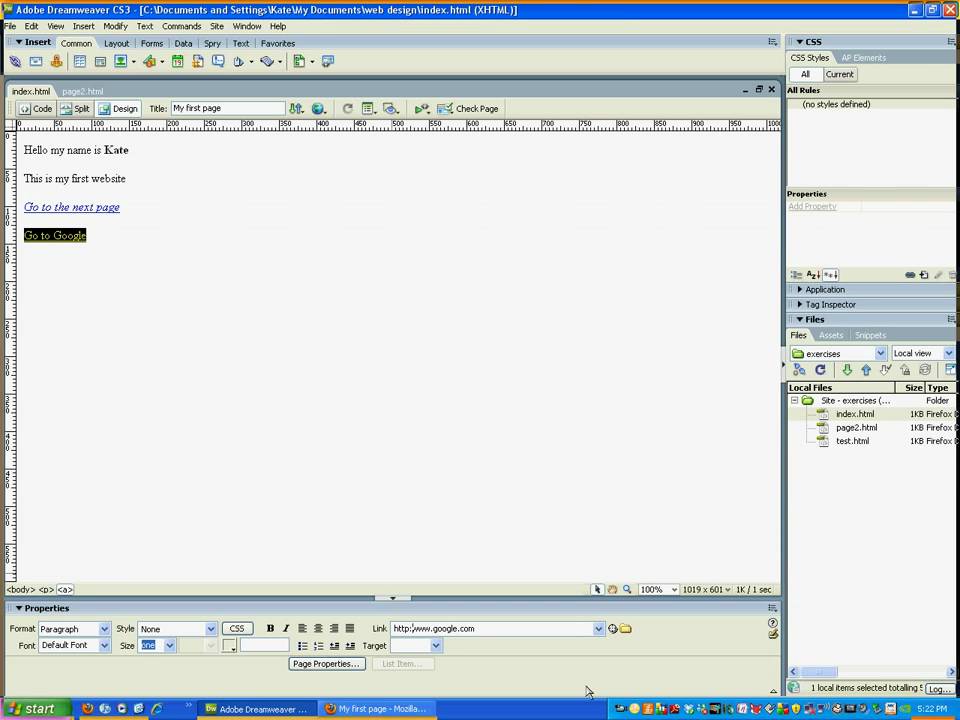Toggle Italic in Properties panel
This screenshot has height=720, width=960.
(286, 629)
